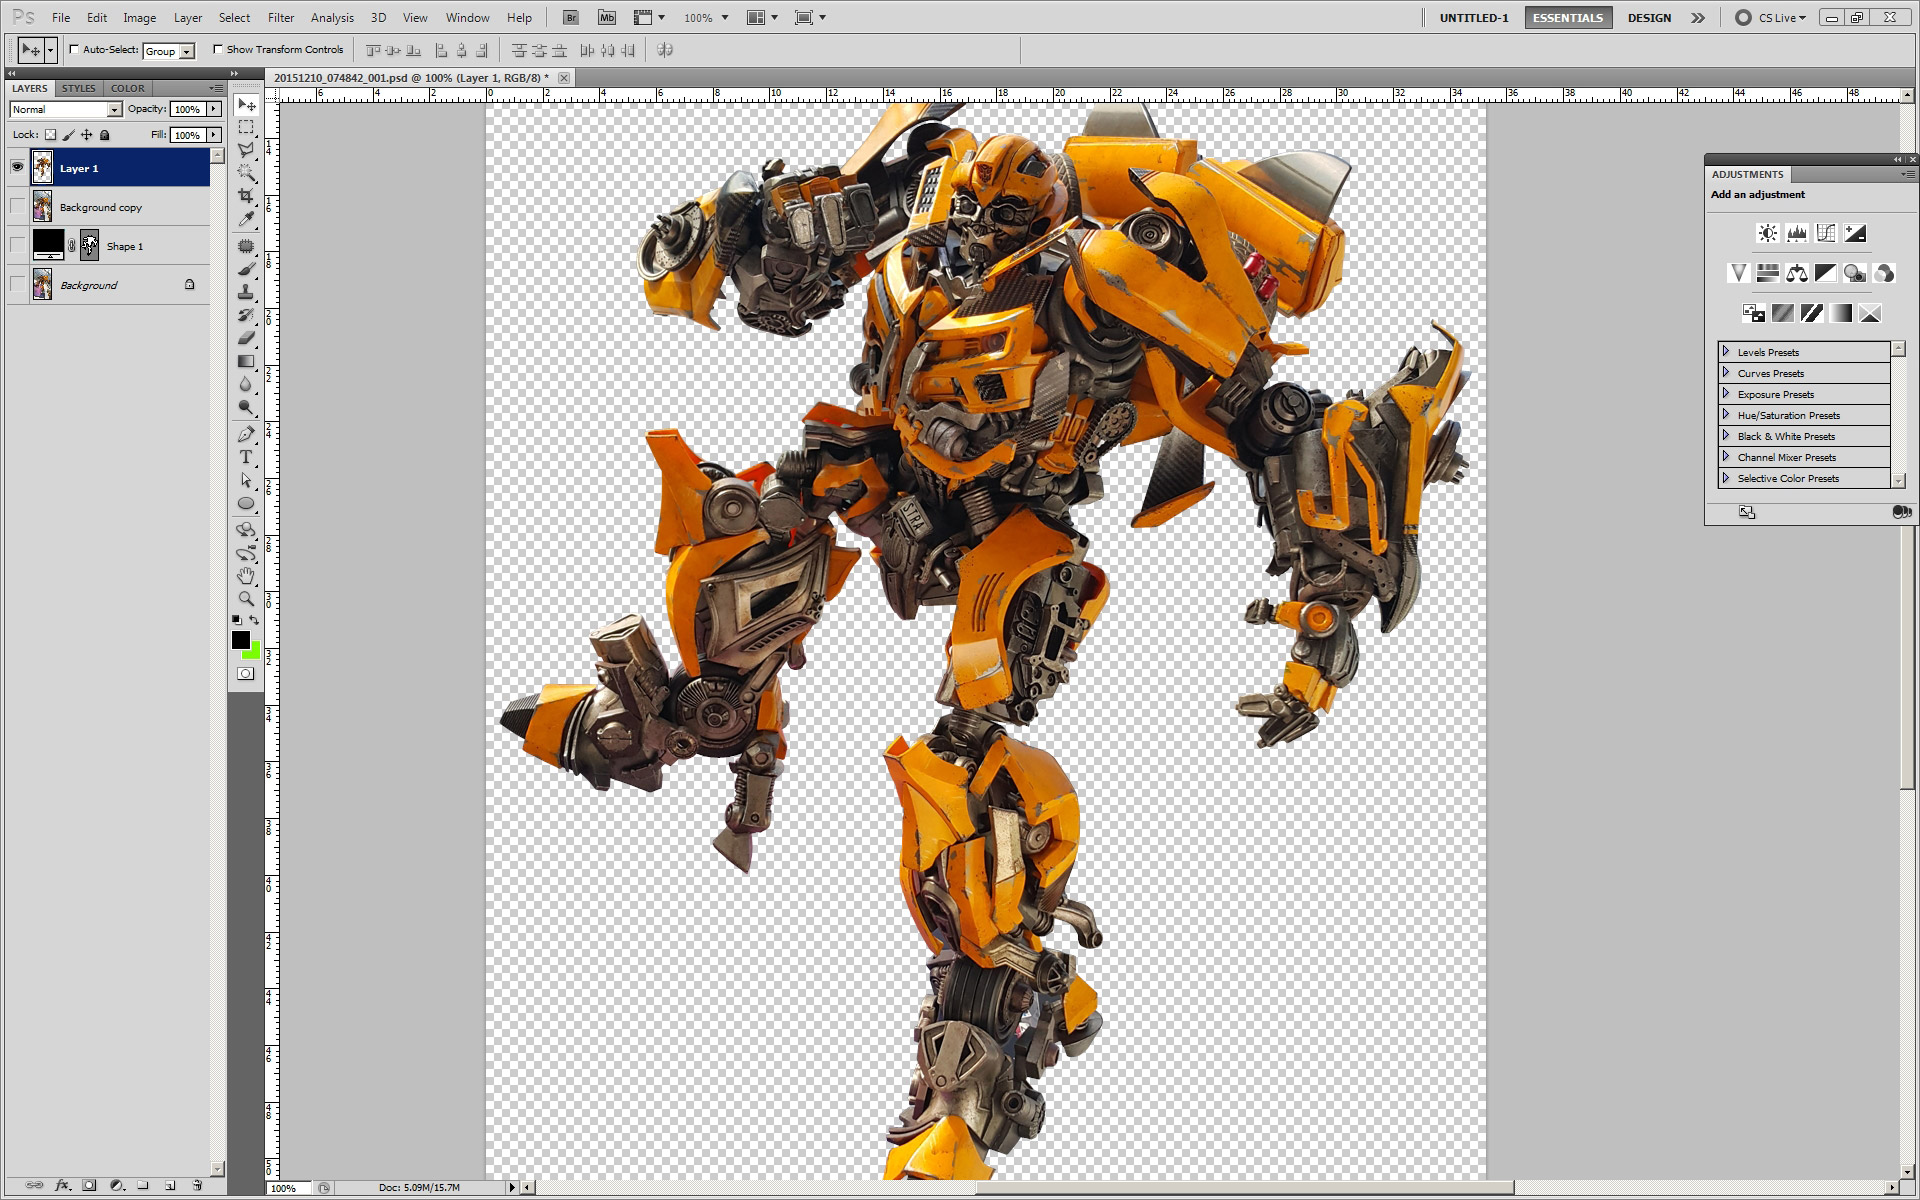
Task: Select the Brush tool
Action: 246,269
